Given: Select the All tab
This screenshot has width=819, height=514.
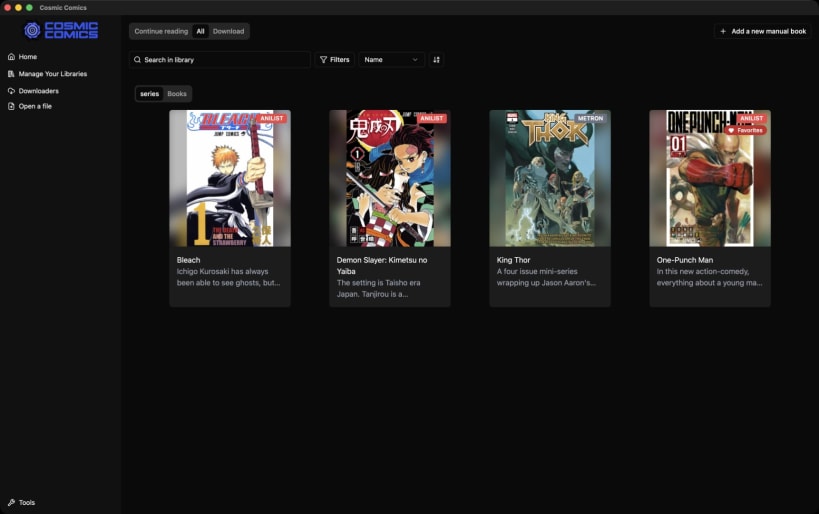Looking at the screenshot, I should 200,31.
